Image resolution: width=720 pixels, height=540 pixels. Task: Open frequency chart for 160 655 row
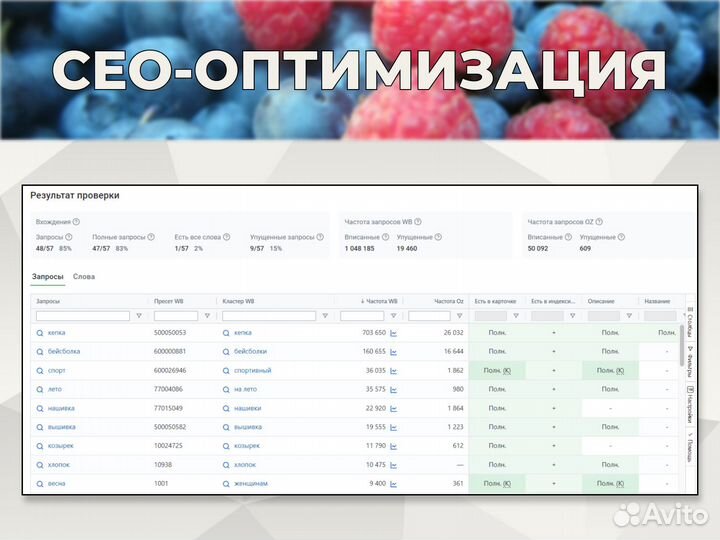click(x=394, y=352)
